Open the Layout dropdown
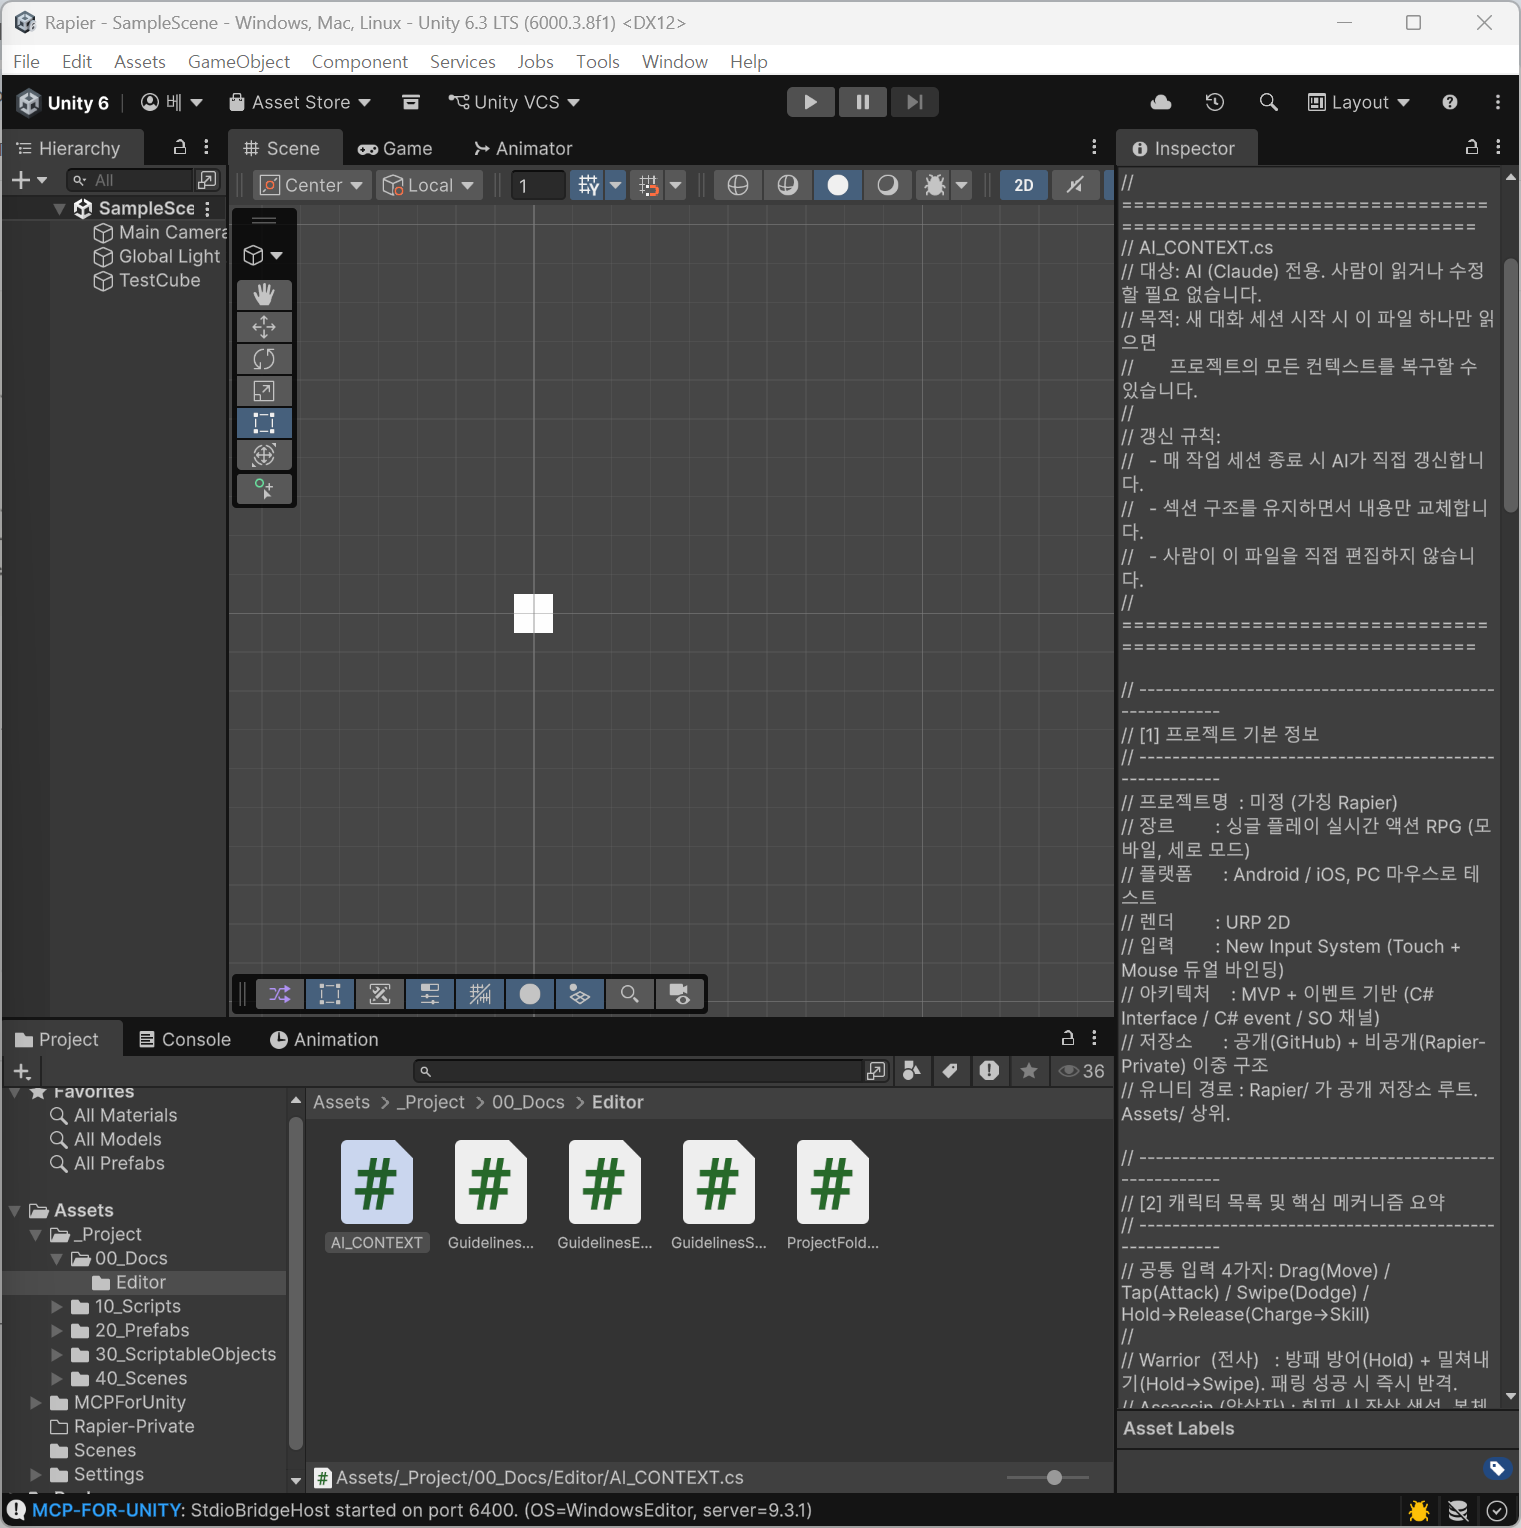The width and height of the screenshot is (1521, 1528). 1359,102
